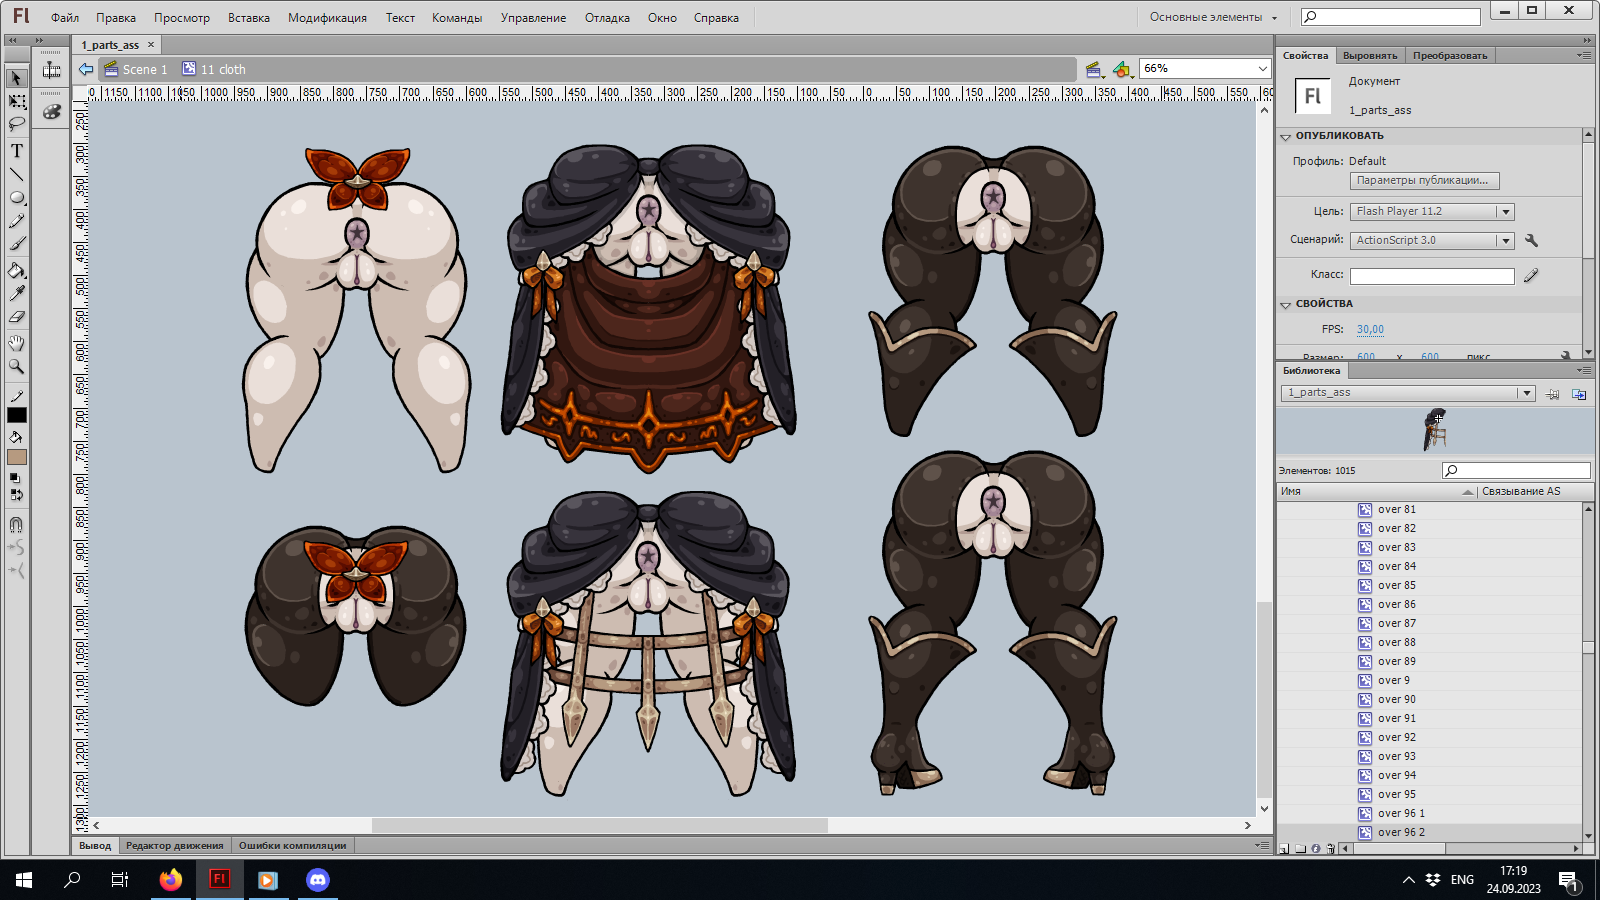Open Discord from the taskbar
This screenshot has width=1600, height=900.
[x=318, y=880]
